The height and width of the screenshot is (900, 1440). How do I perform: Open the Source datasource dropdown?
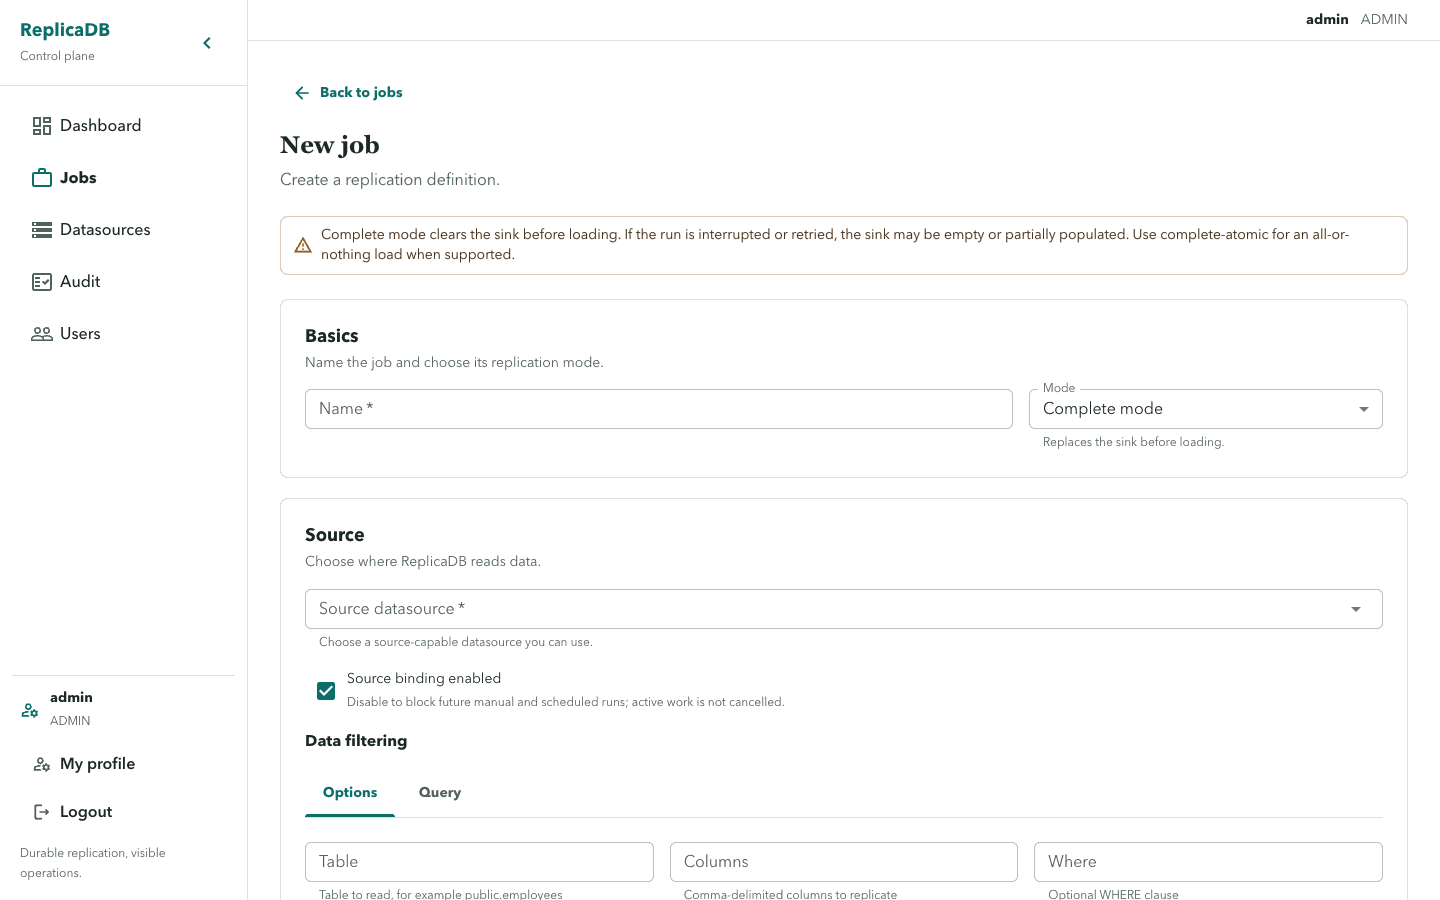point(843,609)
